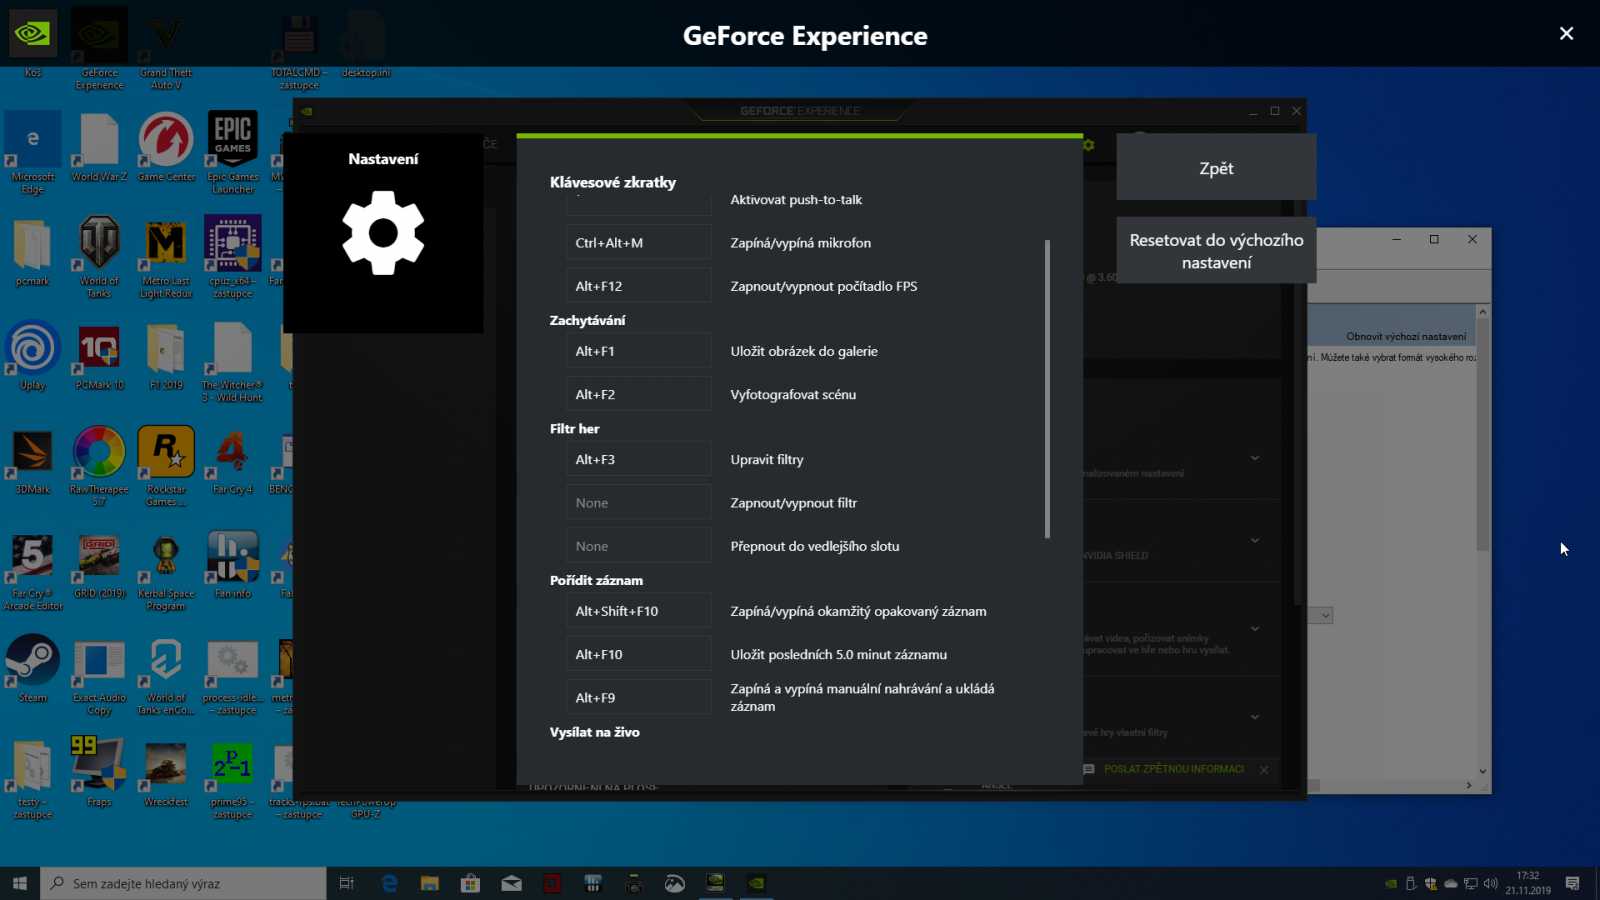This screenshot has height=900, width=1600.
Task: Select Rockstar Games launcher icon
Action: click(x=166, y=465)
